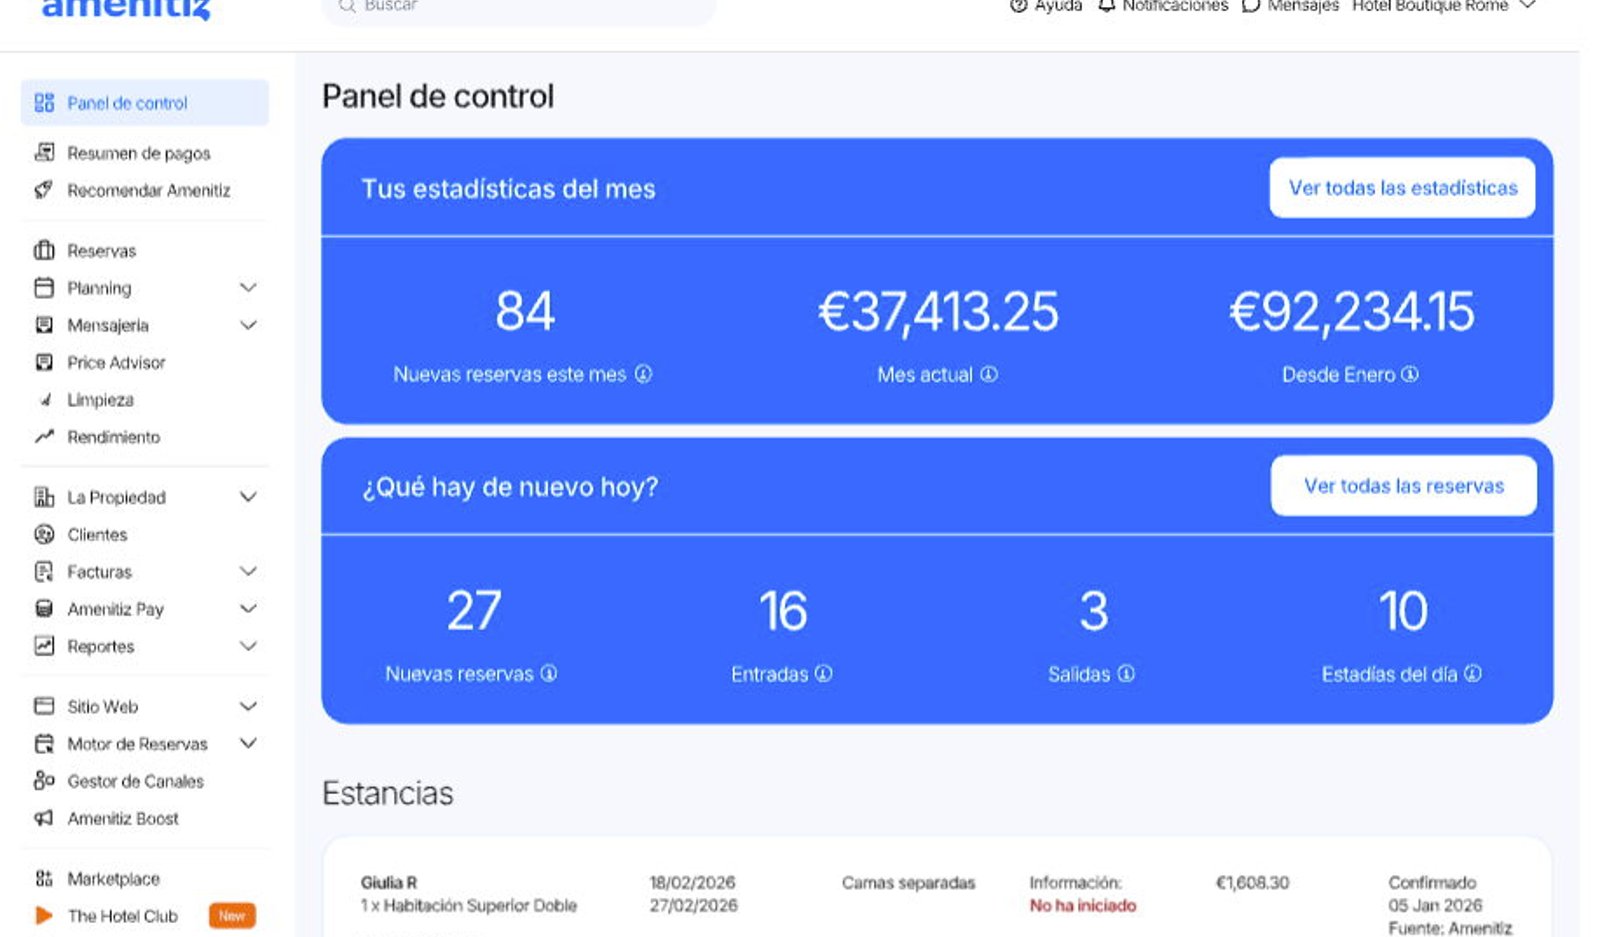Click the Amenitiz Boost megaphone icon
The height and width of the screenshot is (937, 1600).
pos(44,818)
